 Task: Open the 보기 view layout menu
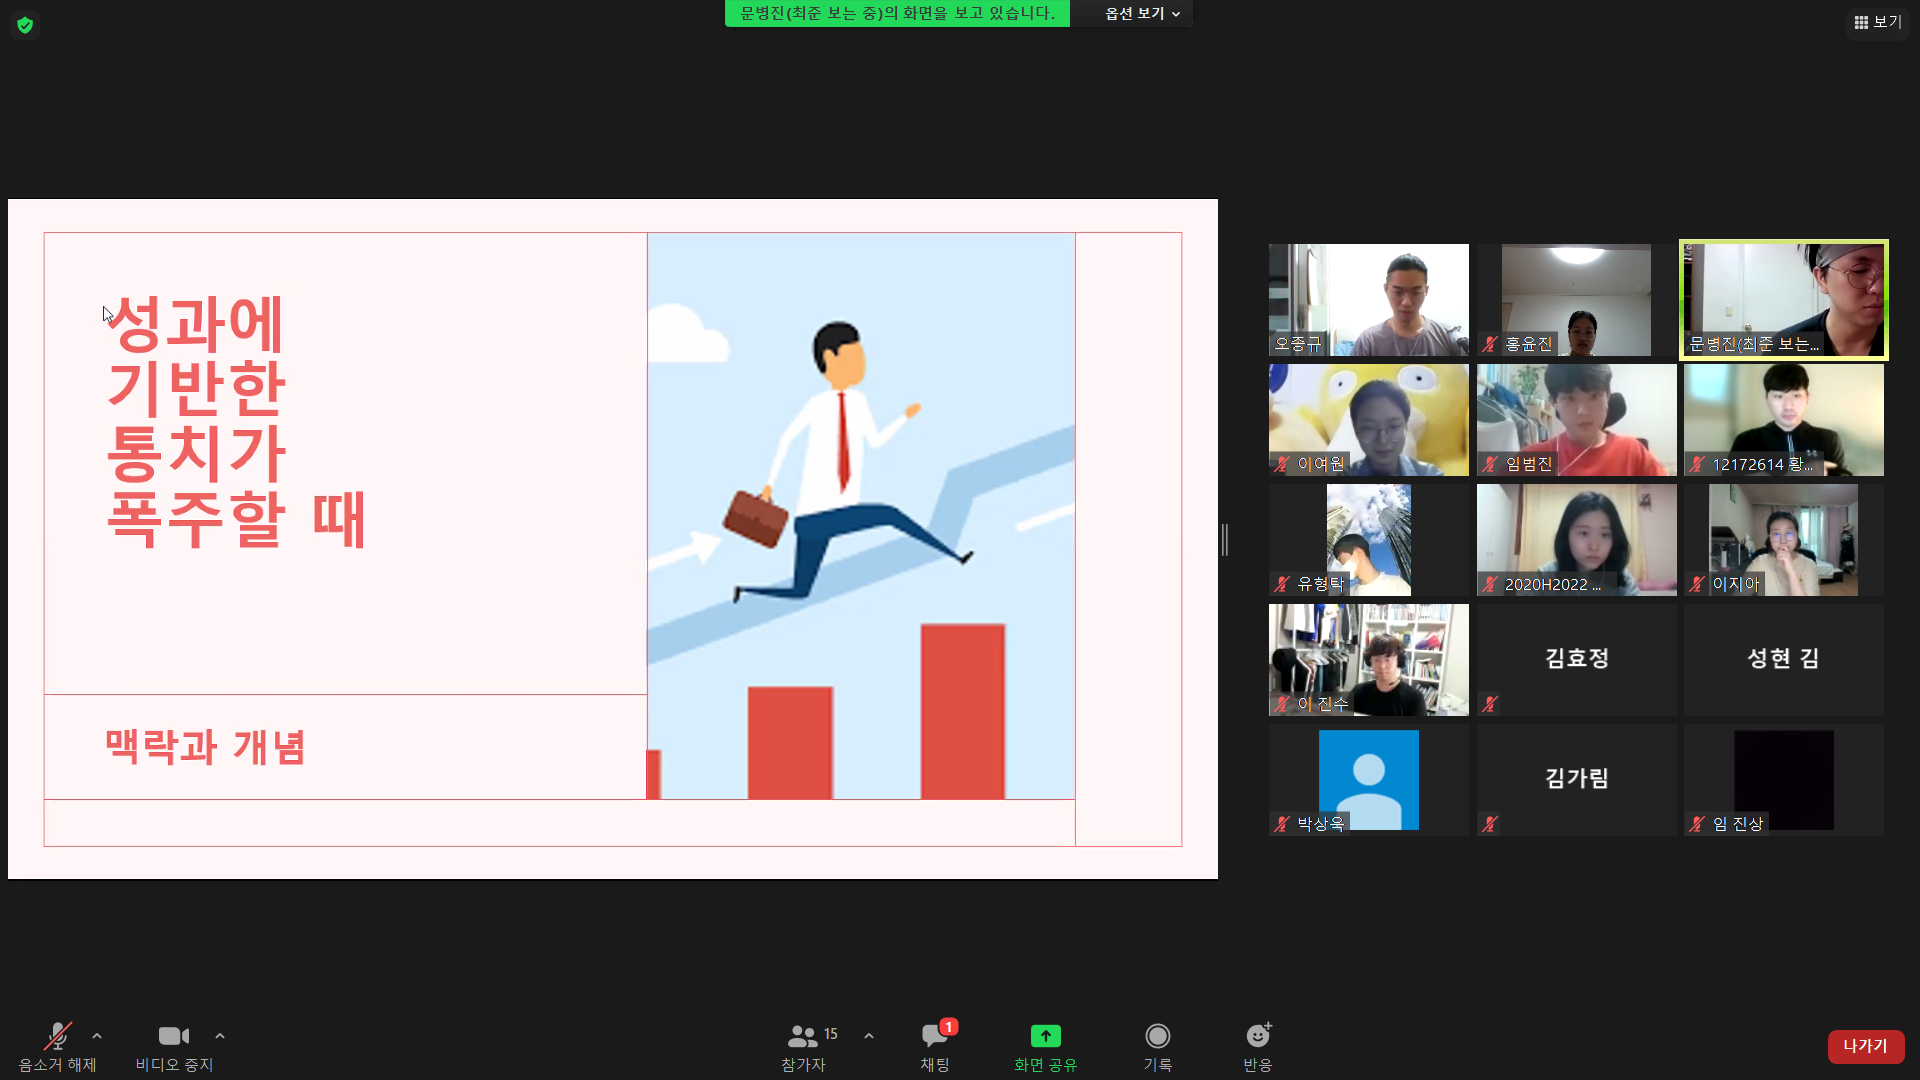(1877, 22)
